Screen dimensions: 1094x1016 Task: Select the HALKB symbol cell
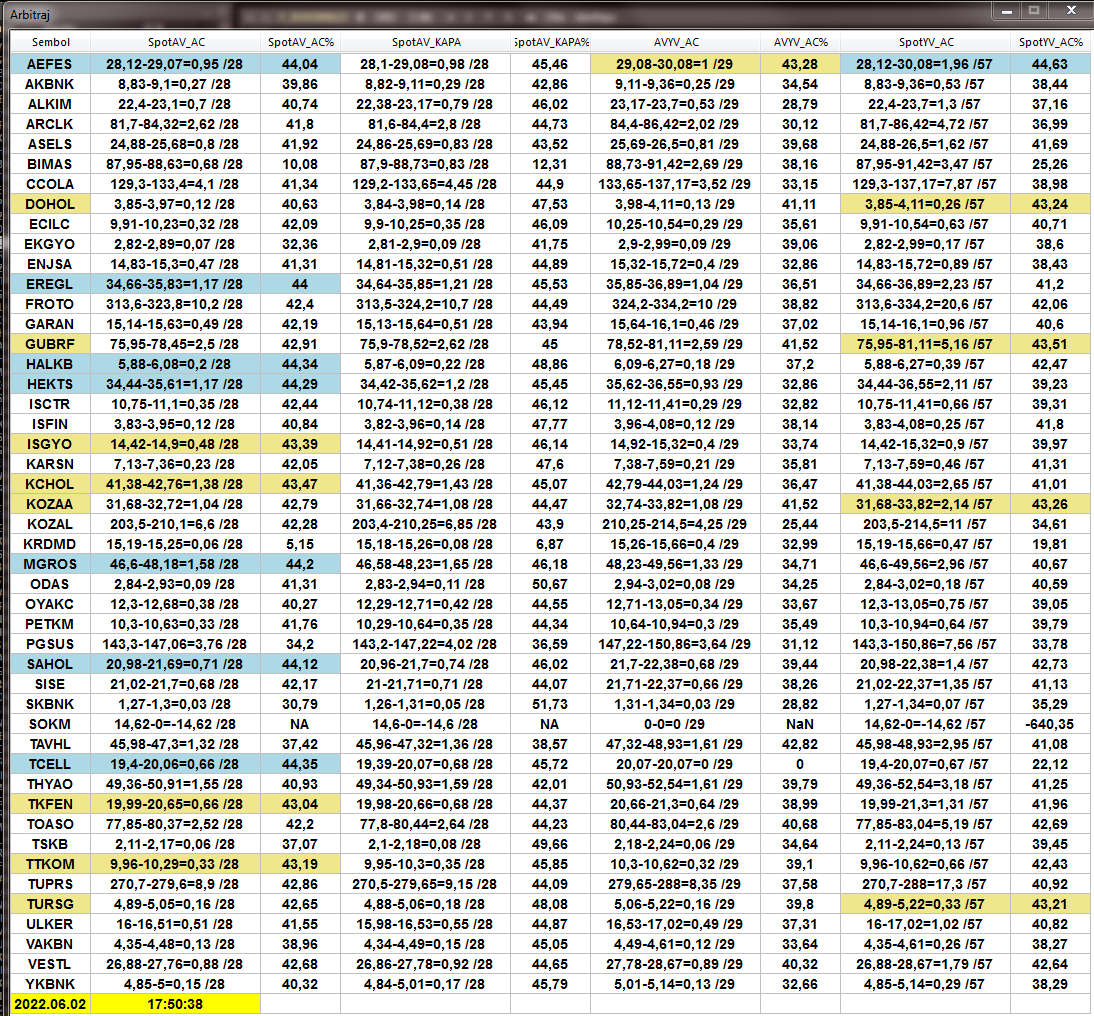[x=50, y=364]
